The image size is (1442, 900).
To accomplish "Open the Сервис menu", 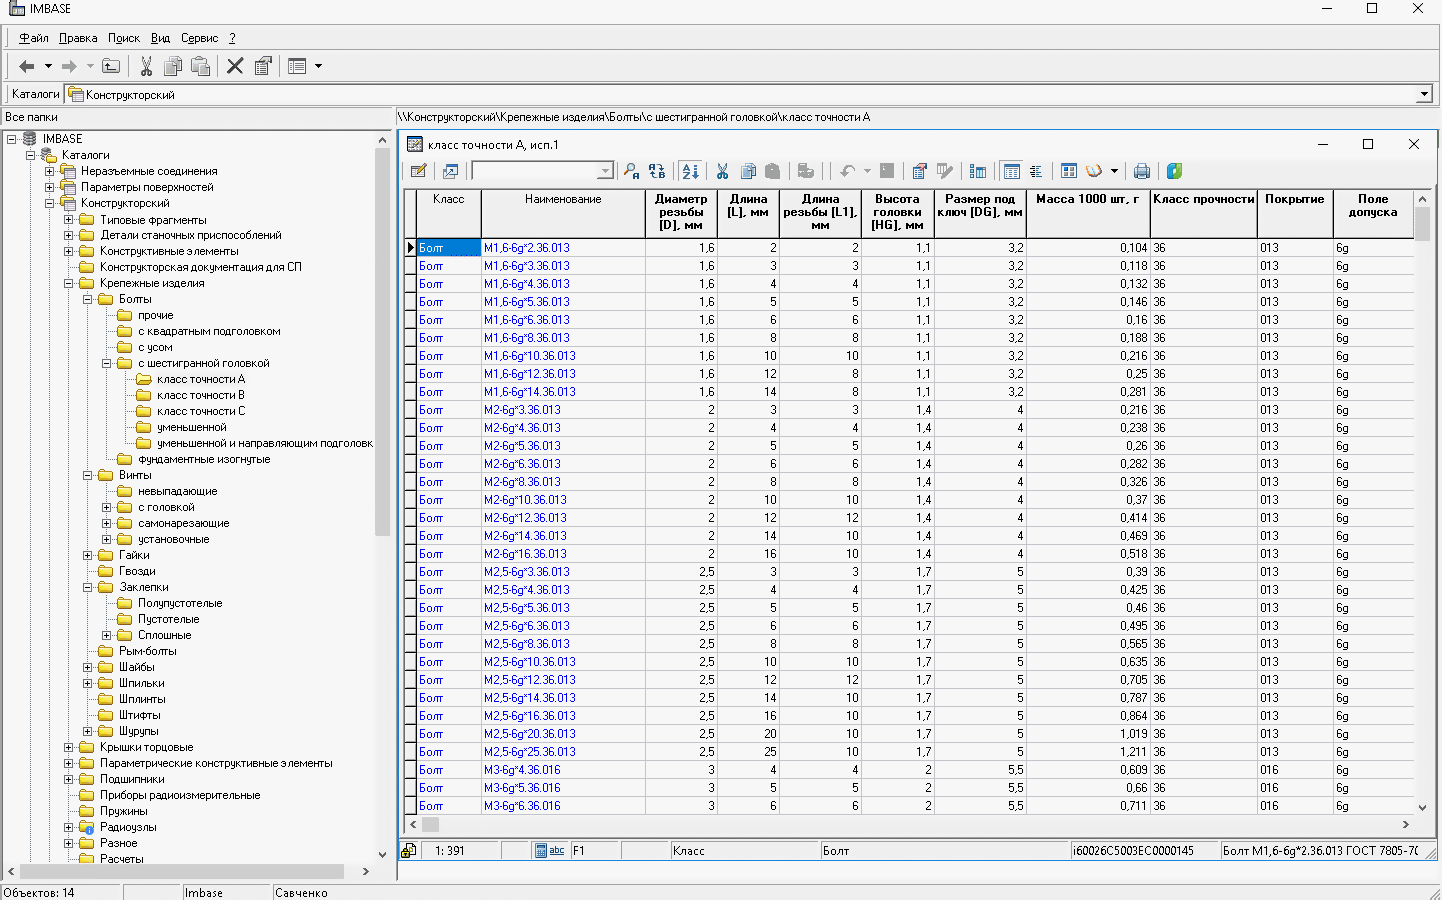I will click(x=199, y=38).
